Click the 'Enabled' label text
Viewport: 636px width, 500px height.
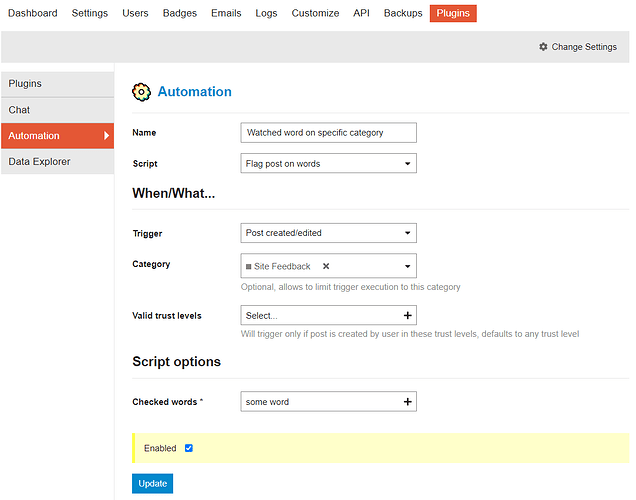(x=160, y=448)
